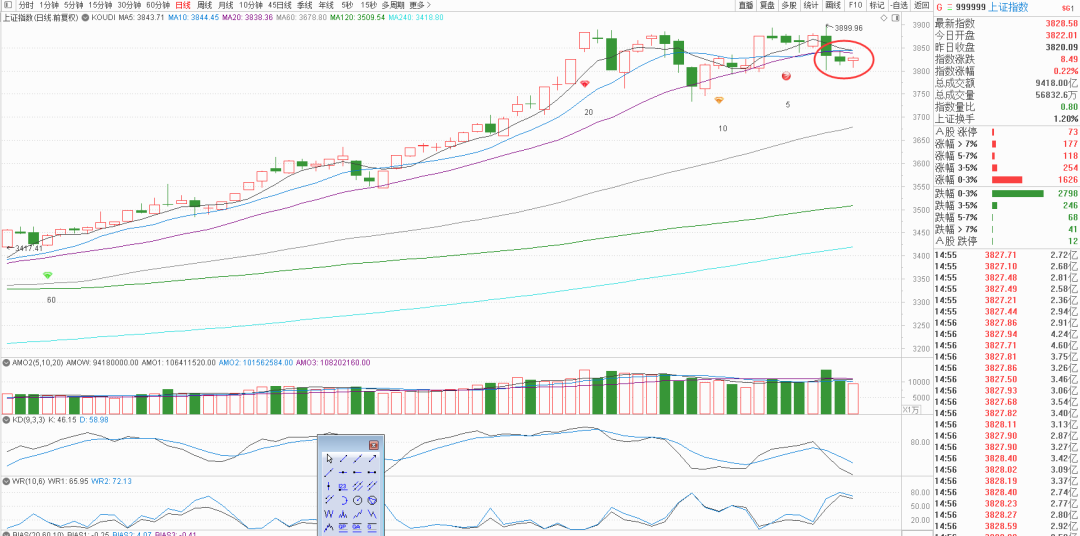Toggle the right info panel icon
Screen dimensions: 1080x536
(x=895, y=18)
